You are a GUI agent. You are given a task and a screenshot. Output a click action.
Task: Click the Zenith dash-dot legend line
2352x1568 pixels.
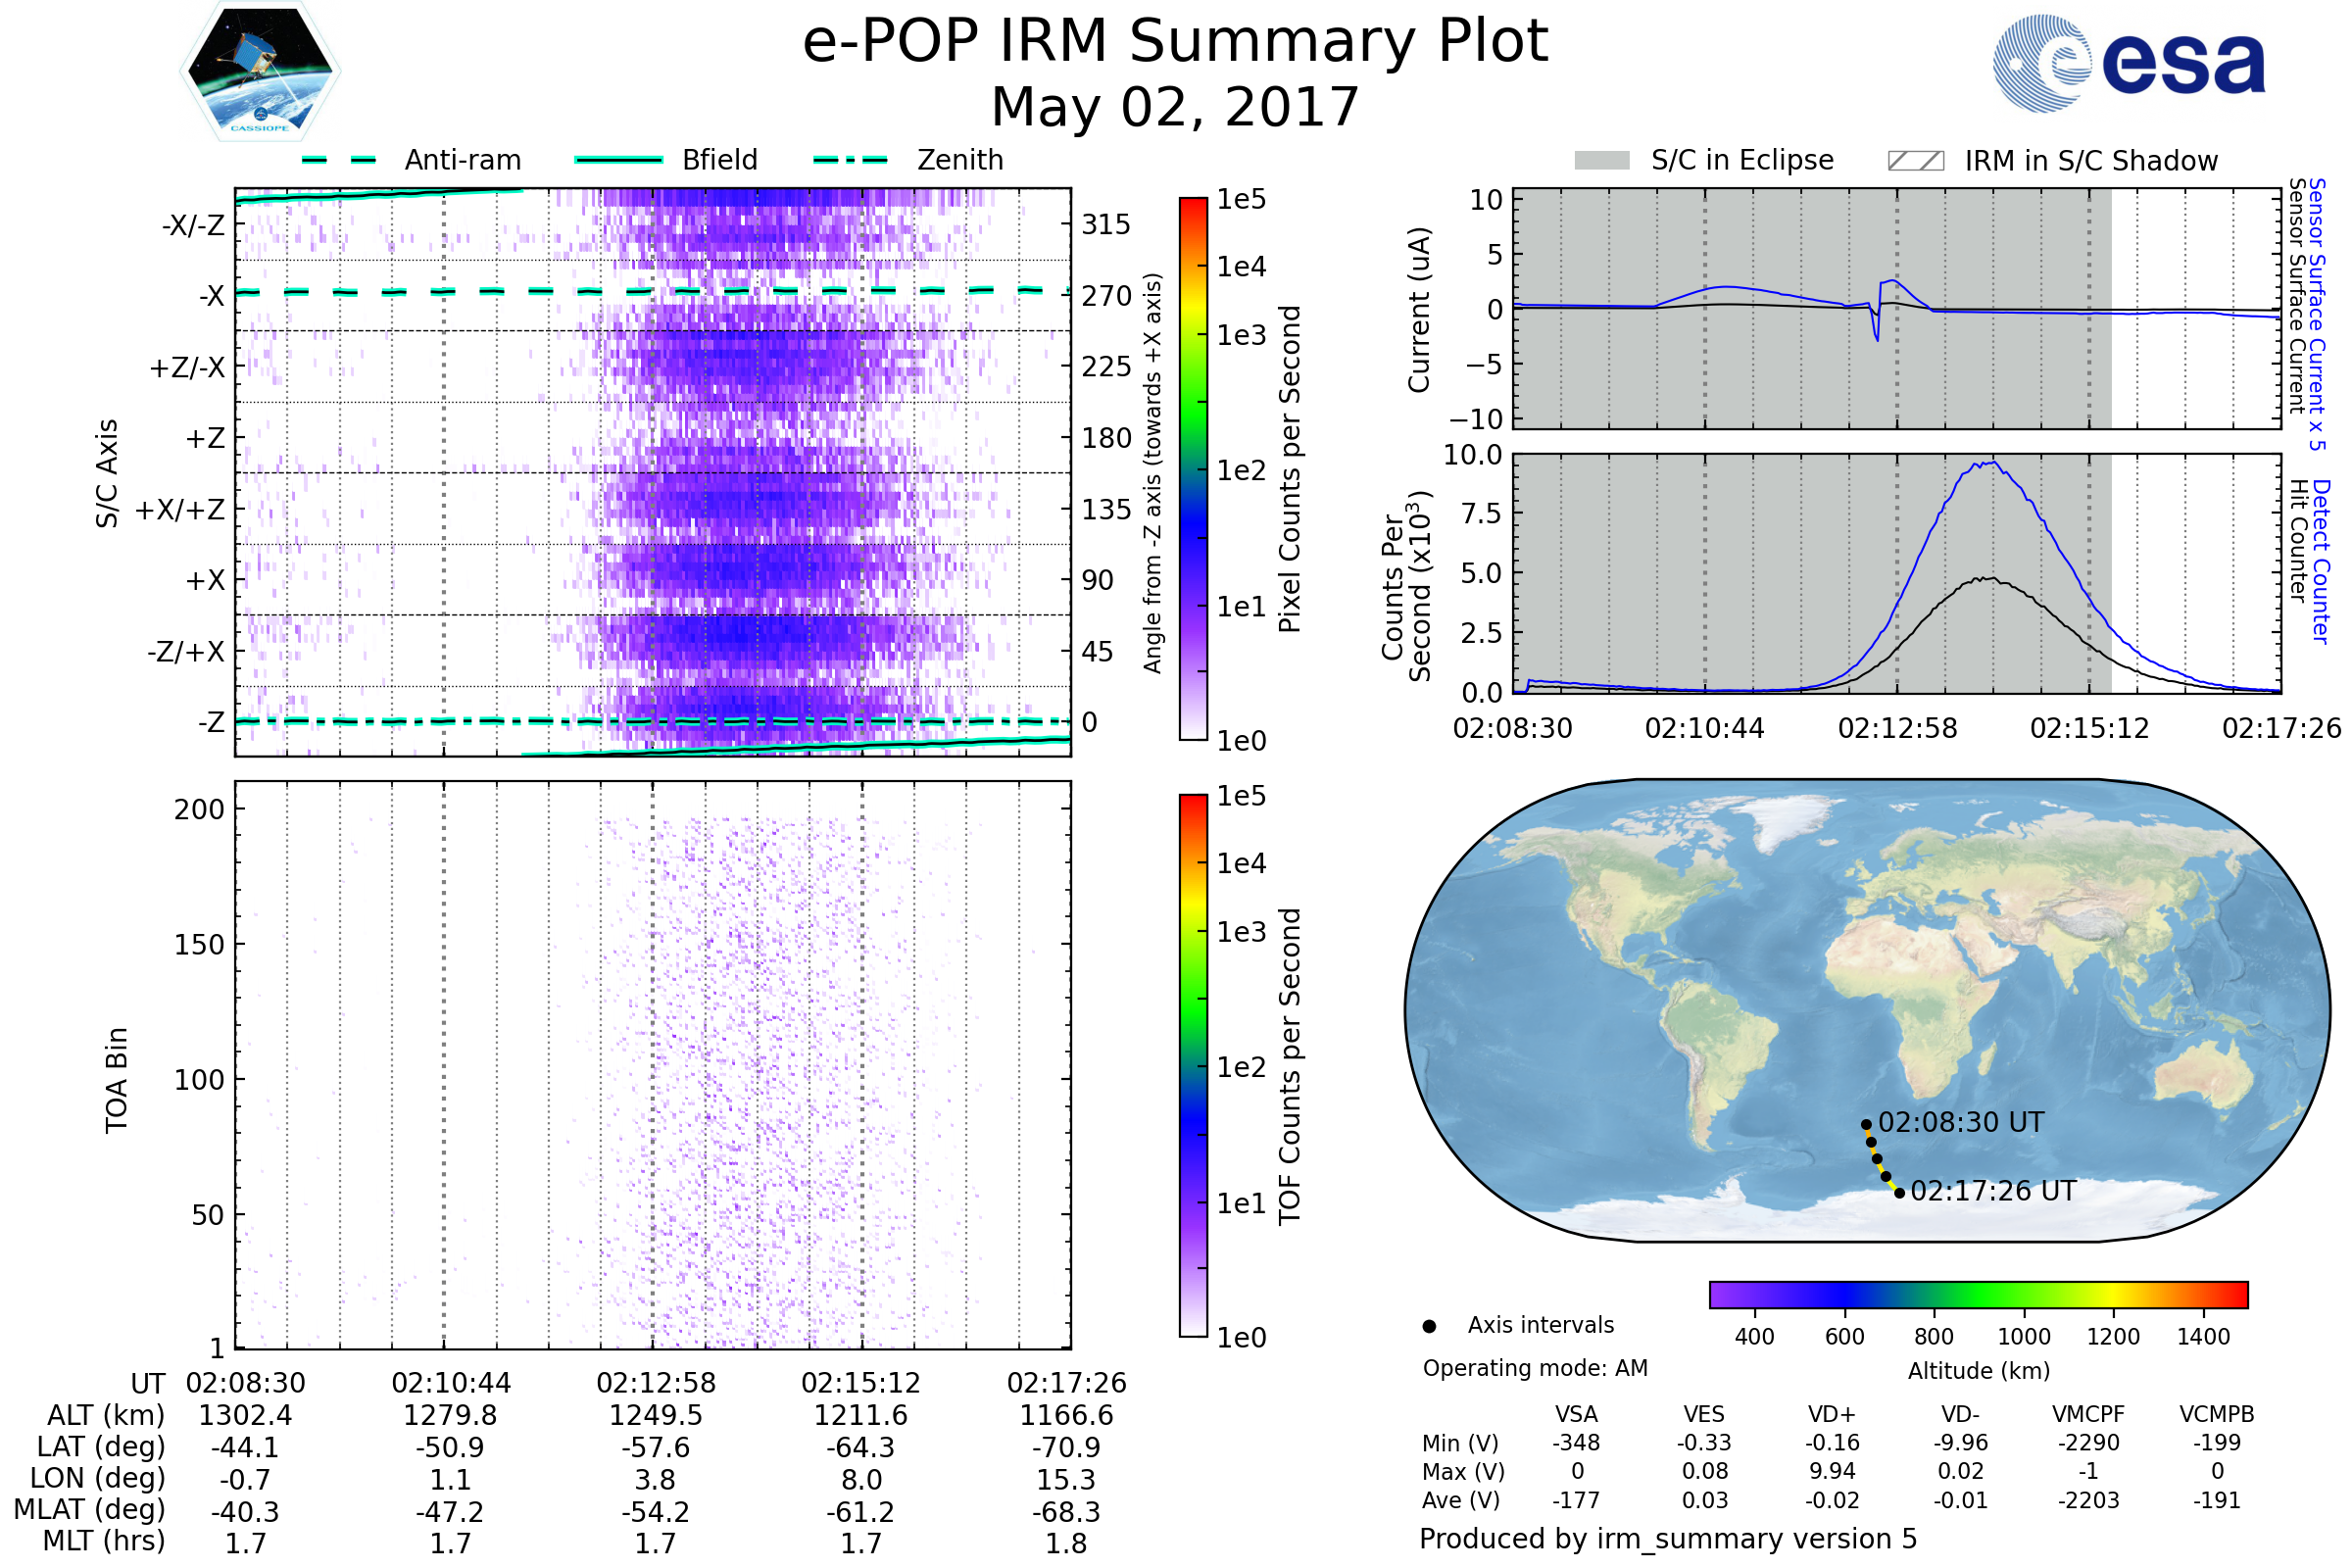pyautogui.click(x=851, y=160)
